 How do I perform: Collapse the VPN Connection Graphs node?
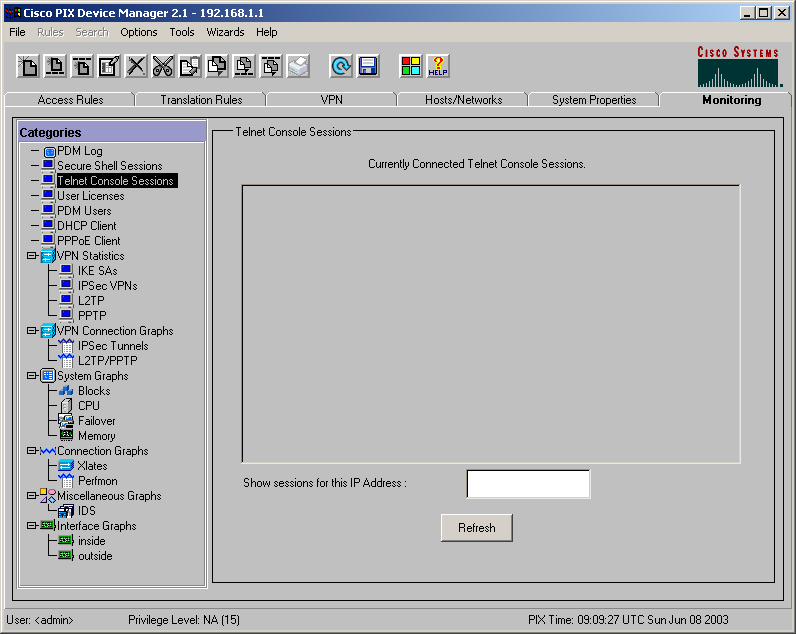(x=32, y=330)
